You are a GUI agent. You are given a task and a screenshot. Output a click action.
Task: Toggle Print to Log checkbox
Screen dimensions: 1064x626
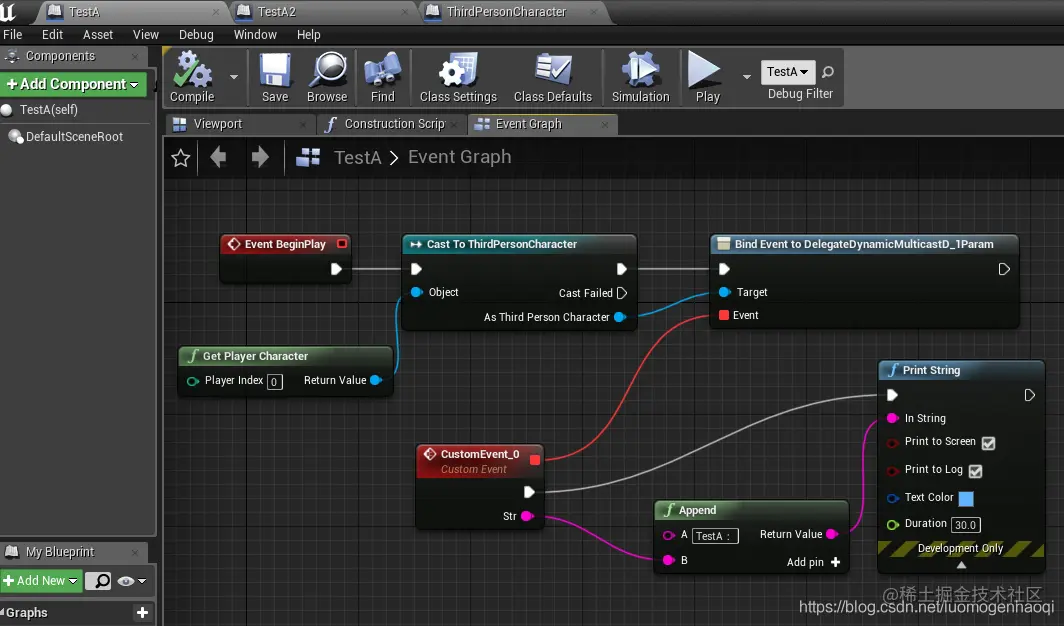point(975,471)
